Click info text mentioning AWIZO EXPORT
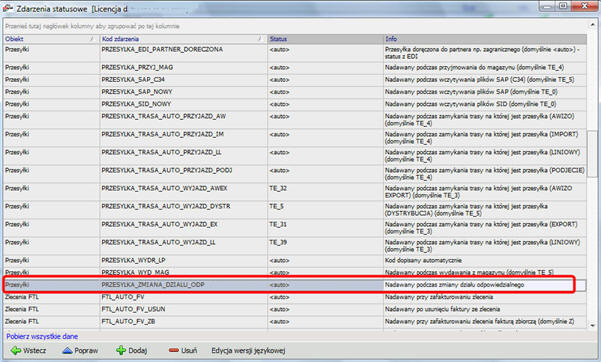This screenshot has height=362, width=601. [x=478, y=192]
